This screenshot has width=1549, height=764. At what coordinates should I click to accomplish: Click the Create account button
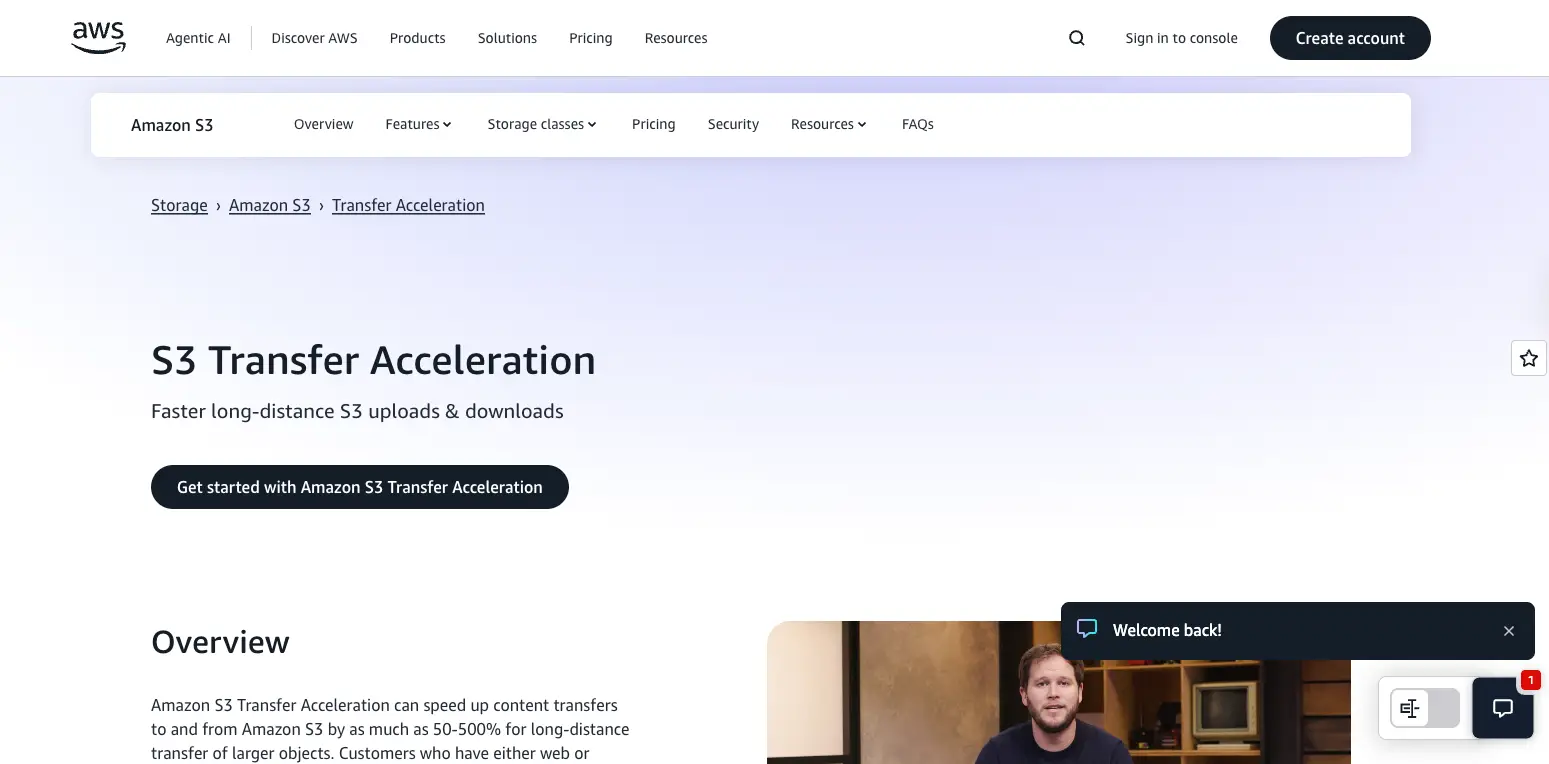(1350, 38)
